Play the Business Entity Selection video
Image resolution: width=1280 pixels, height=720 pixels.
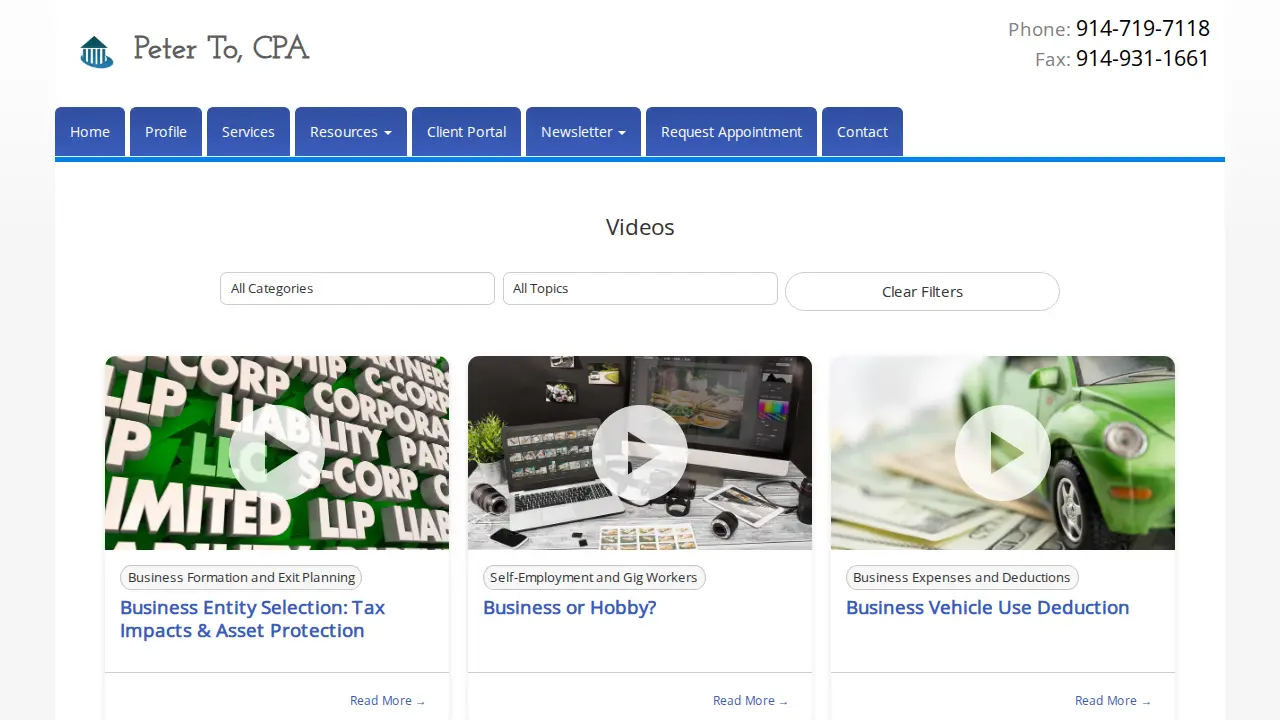point(277,453)
